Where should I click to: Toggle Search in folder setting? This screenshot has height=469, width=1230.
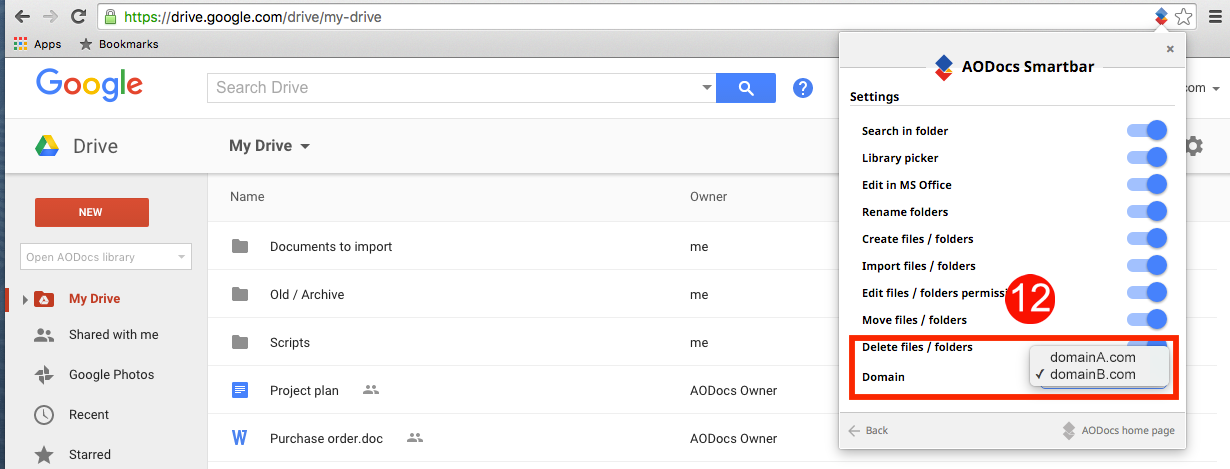pos(1147,130)
